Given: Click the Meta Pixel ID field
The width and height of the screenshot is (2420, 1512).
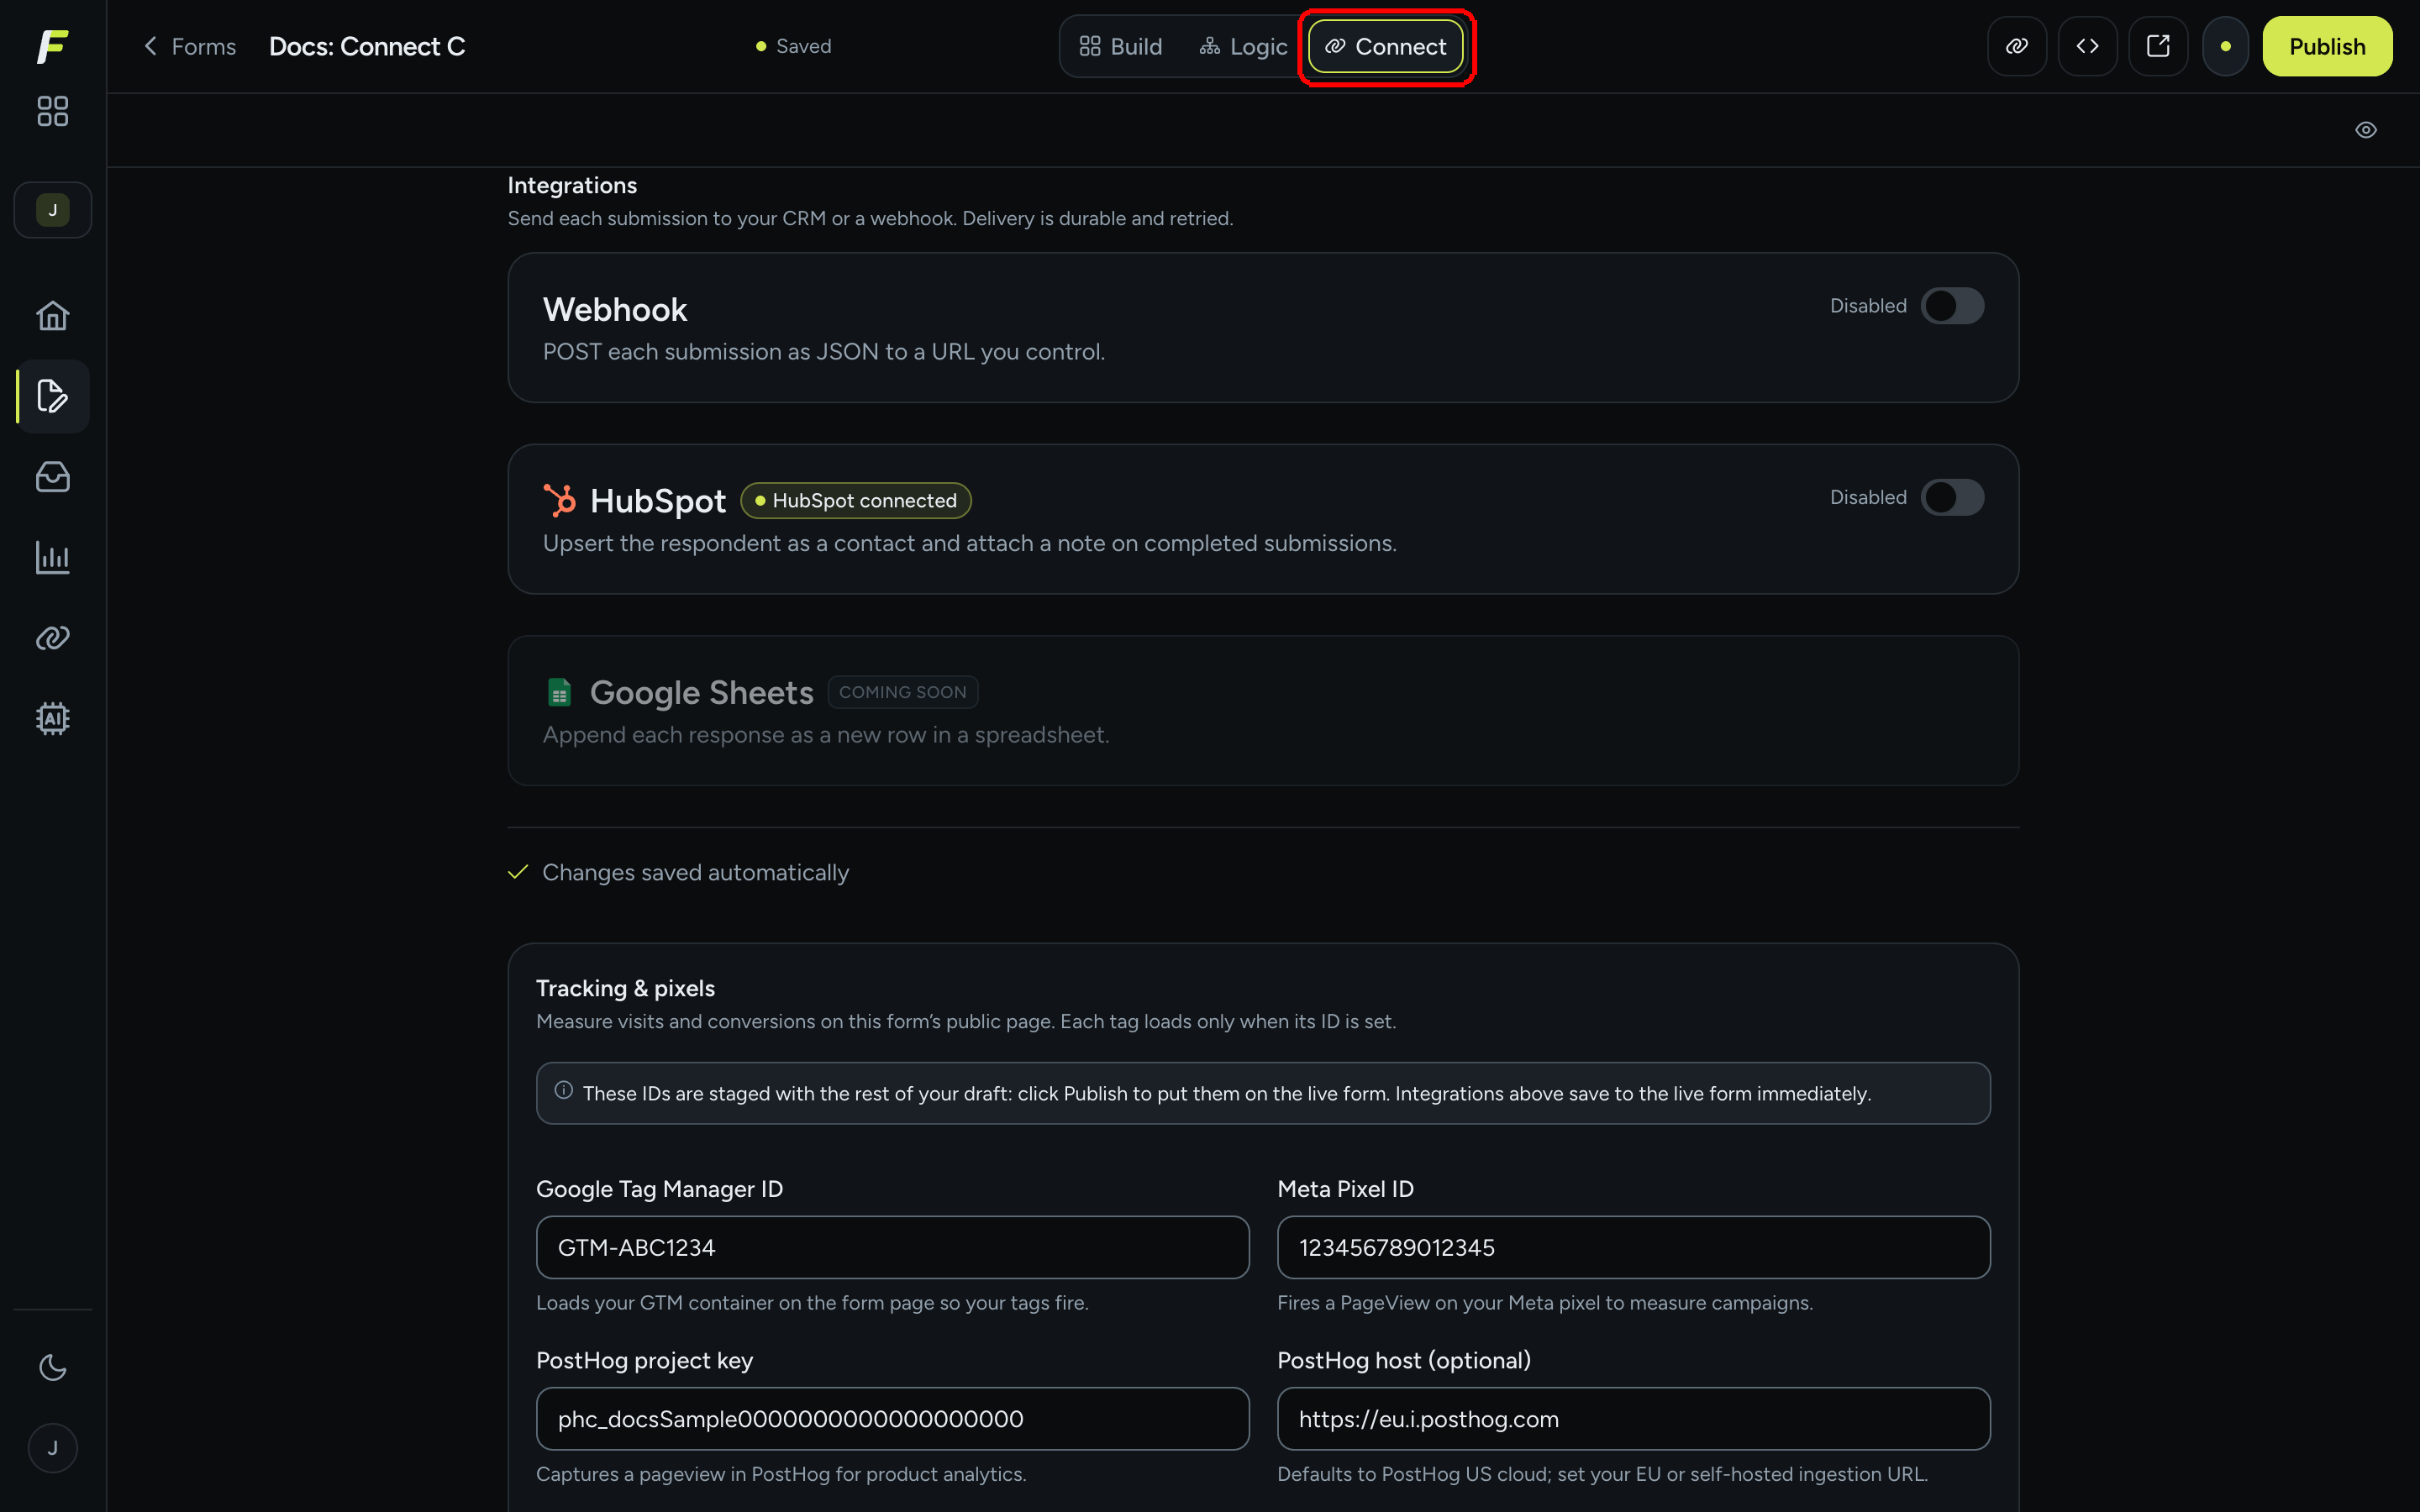Looking at the screenshot, I should pos(1633,1247).
